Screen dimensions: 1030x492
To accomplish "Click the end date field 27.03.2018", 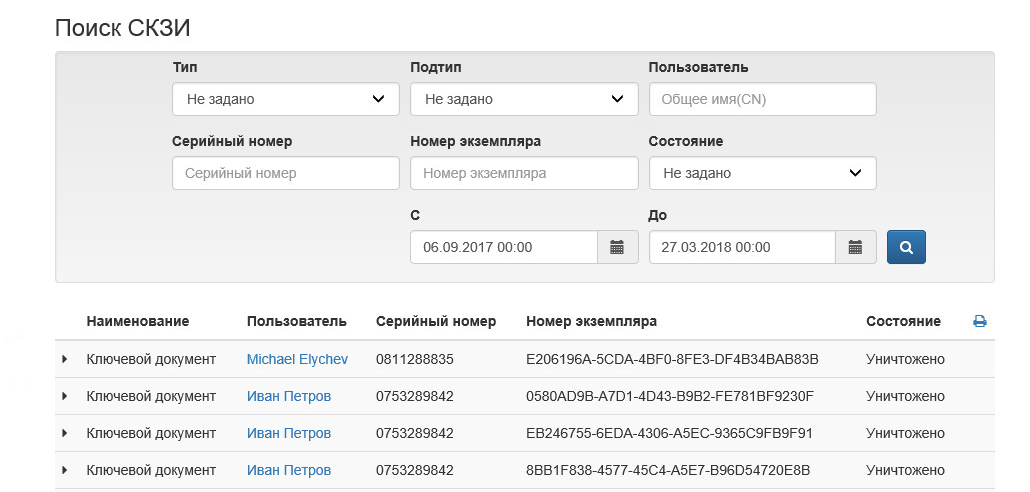I will (x=742, y=247).
